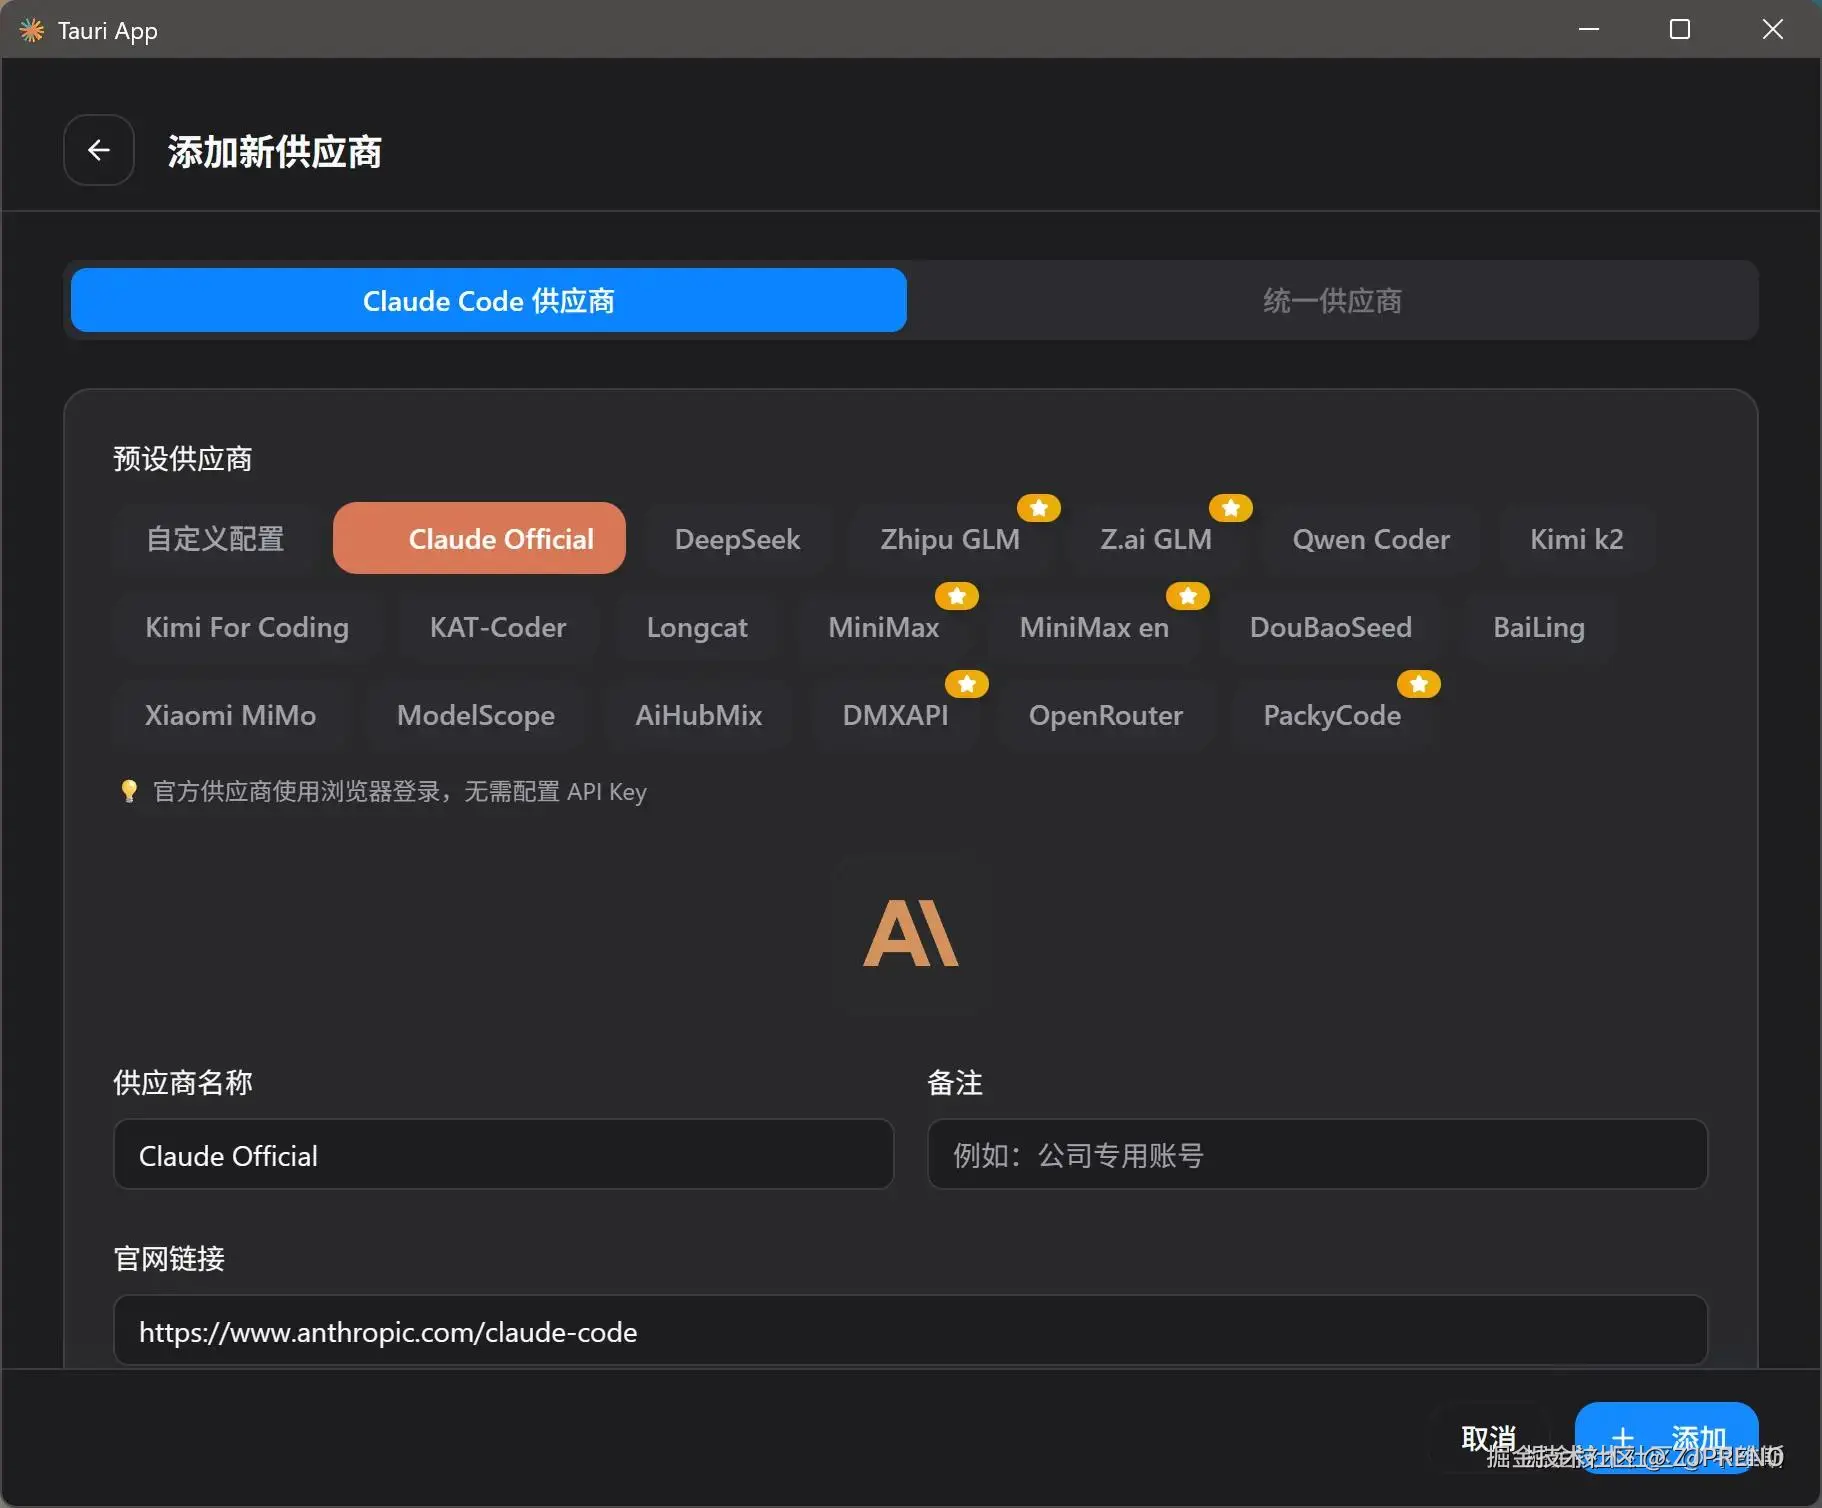Click the 取消 cancel button
The image size is (1822, 1508).
pos(1489,1438)
